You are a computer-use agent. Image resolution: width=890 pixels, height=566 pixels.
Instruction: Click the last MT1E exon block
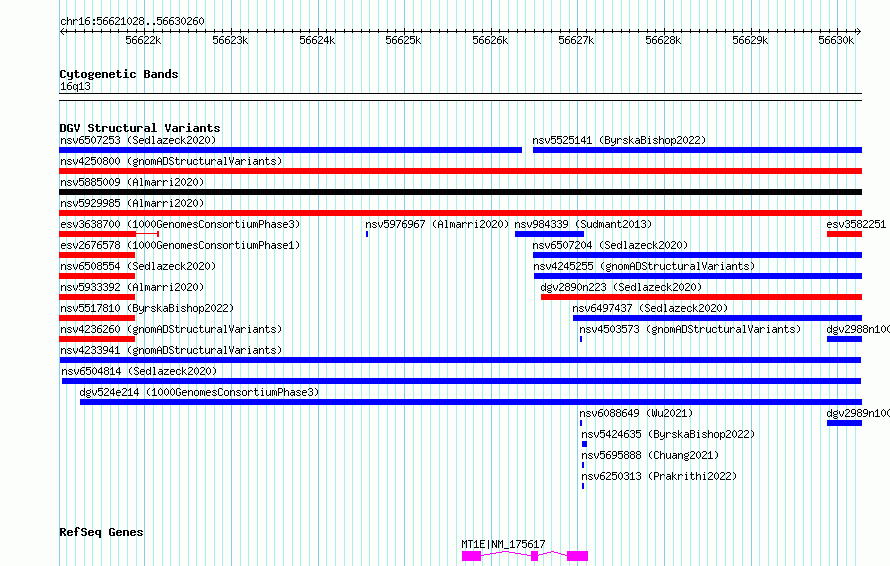tap(577, 556)
